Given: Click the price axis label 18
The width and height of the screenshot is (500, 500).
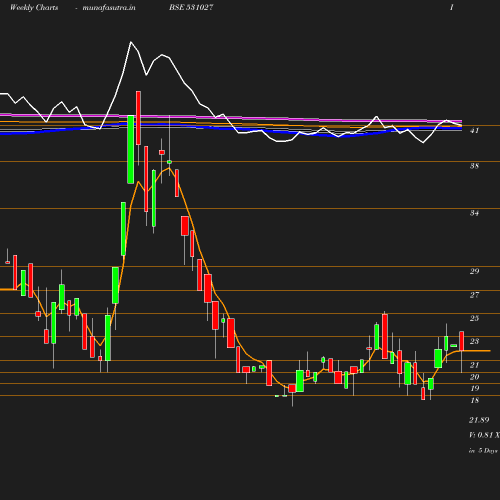Looking at the screenshot, I should click(474, 400).
